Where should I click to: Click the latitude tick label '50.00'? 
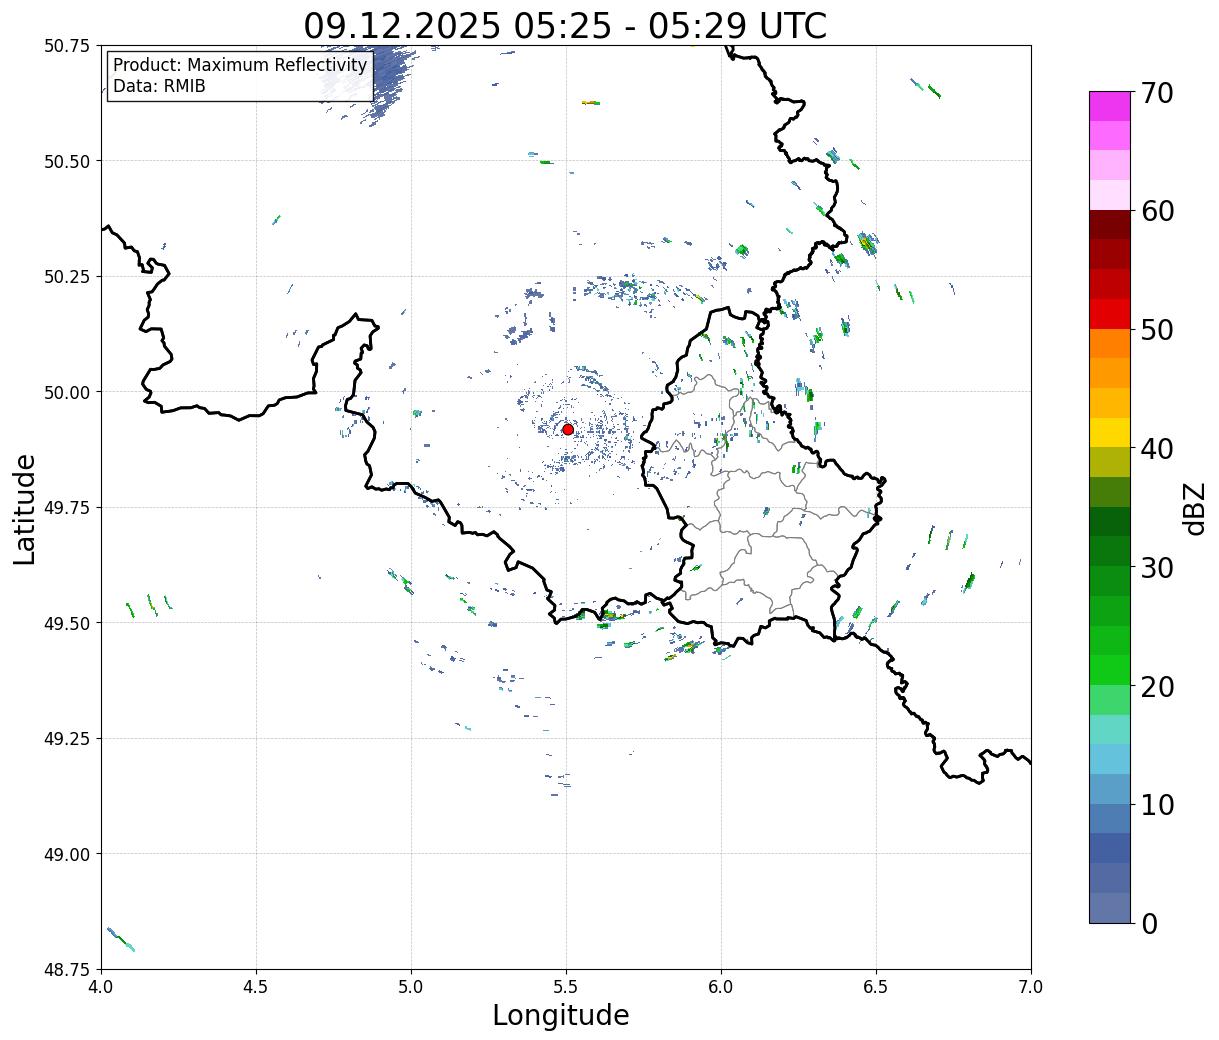[66, 392]
